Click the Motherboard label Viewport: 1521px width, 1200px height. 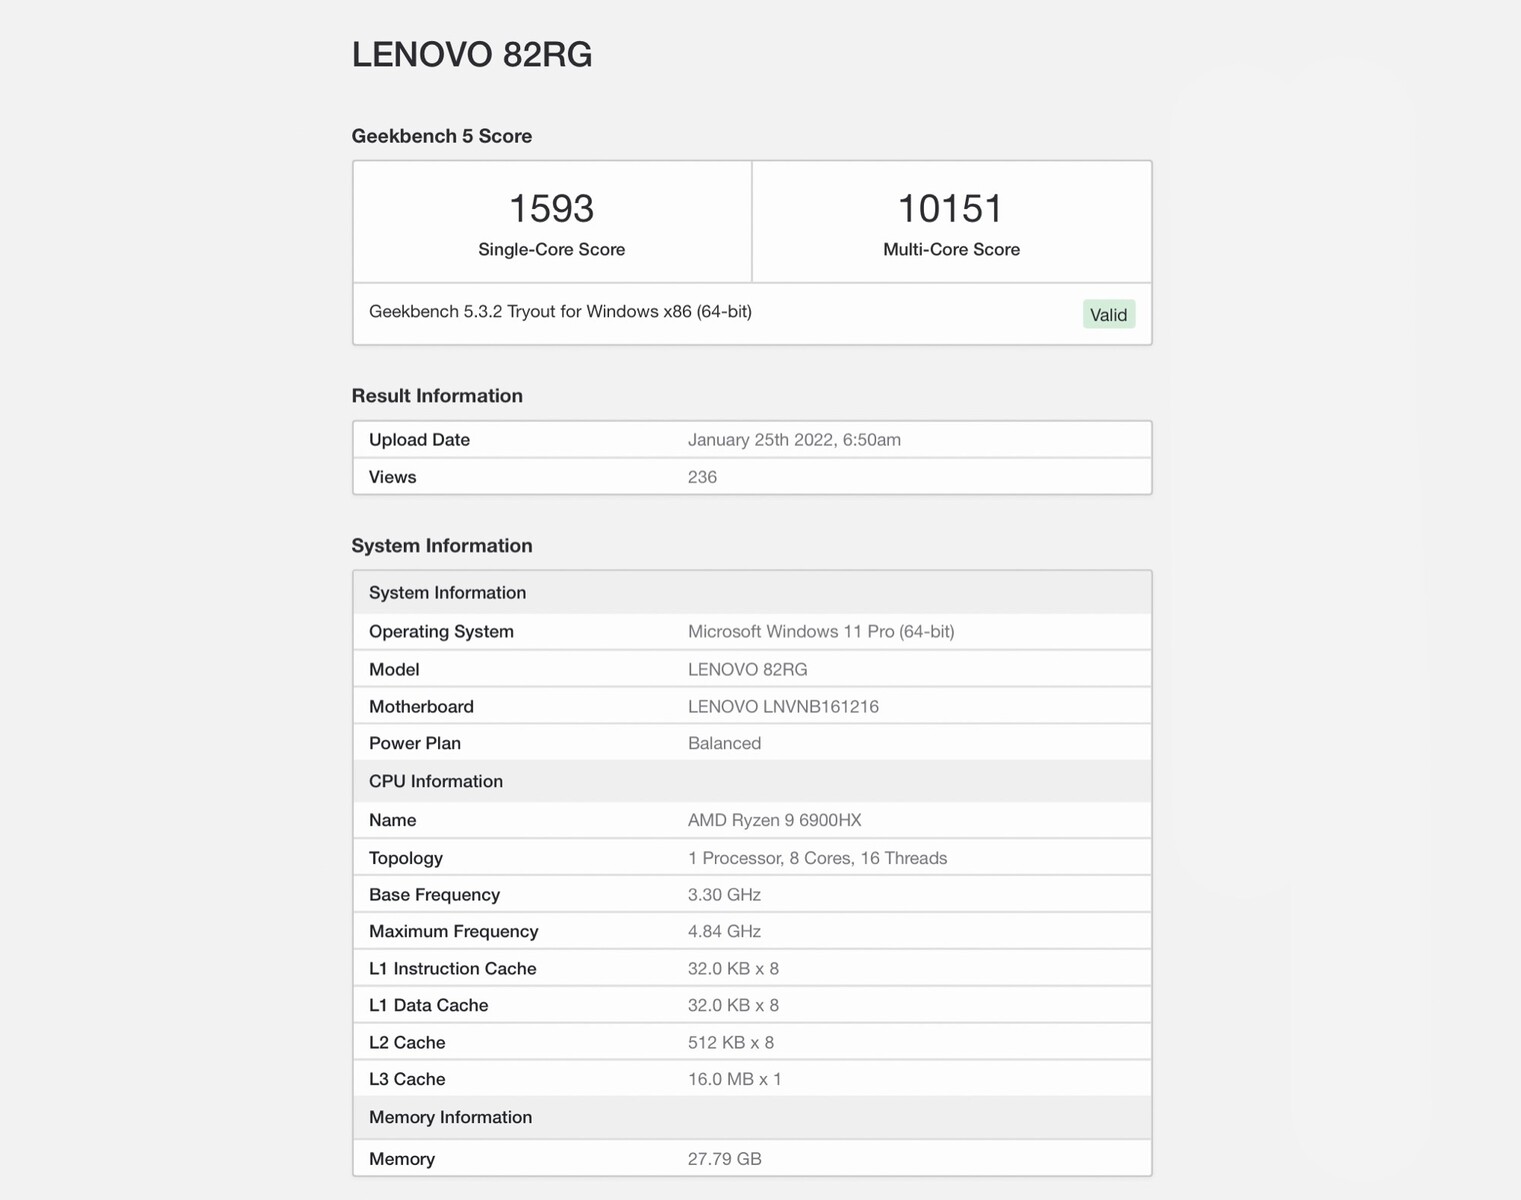[421, 707]
